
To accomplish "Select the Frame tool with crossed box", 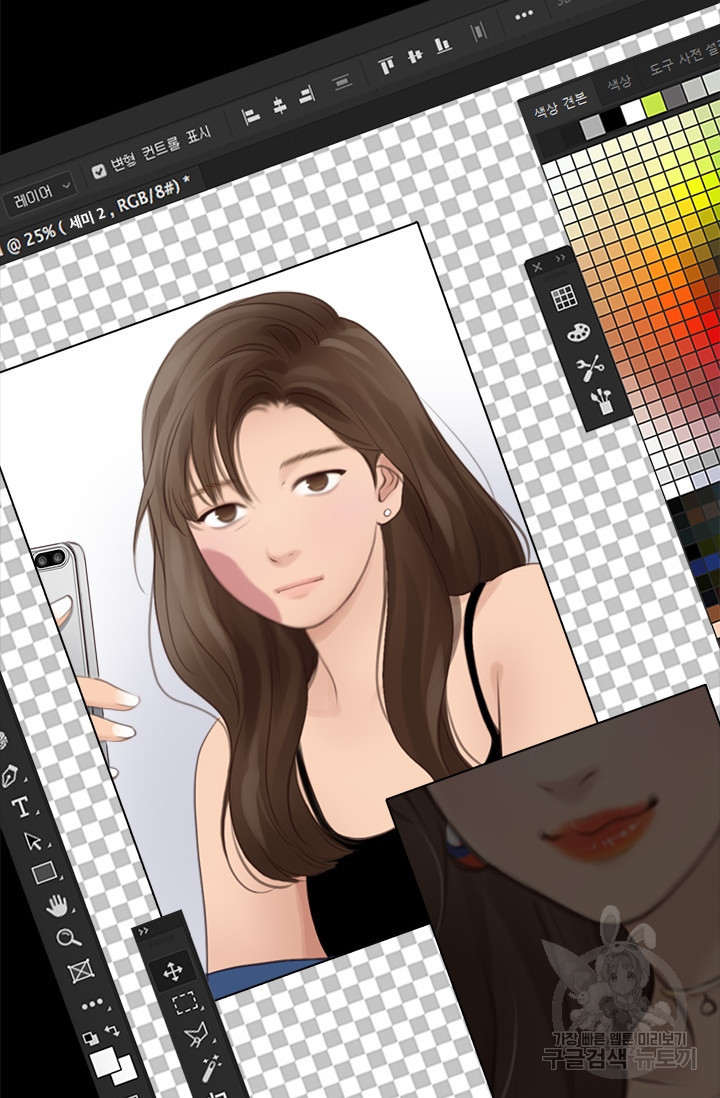I will click(81, 971).
